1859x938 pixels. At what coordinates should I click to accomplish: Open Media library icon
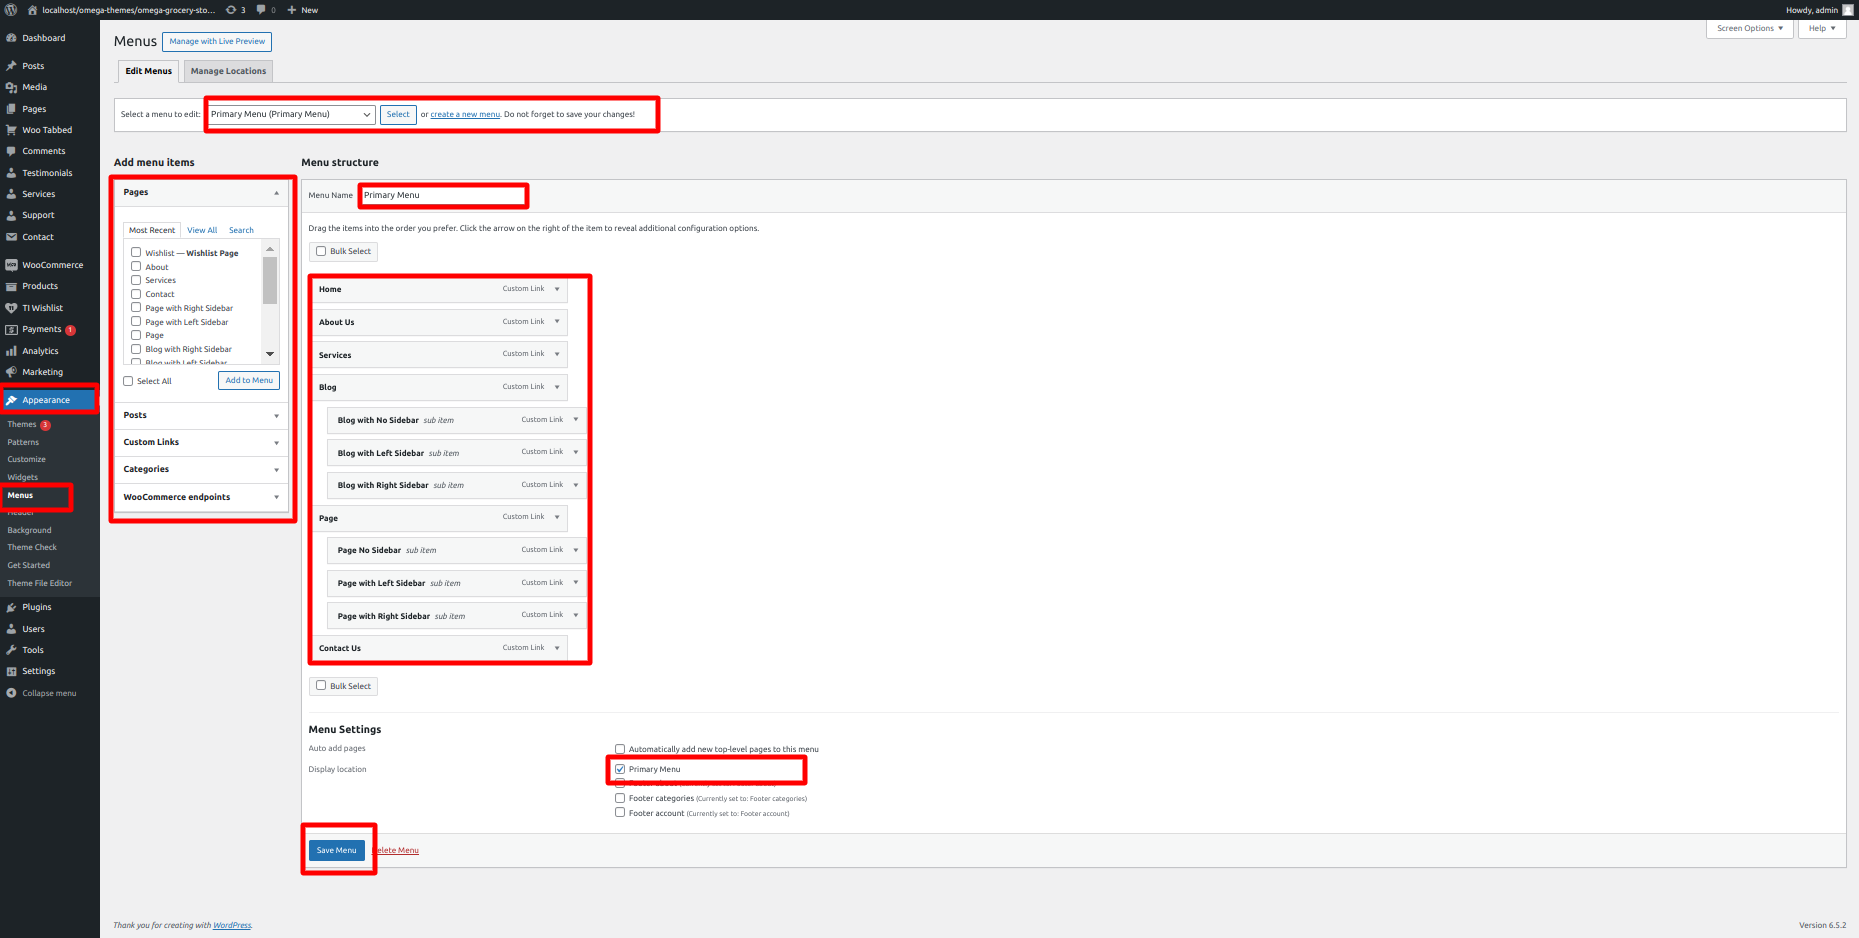coord(11,87)
